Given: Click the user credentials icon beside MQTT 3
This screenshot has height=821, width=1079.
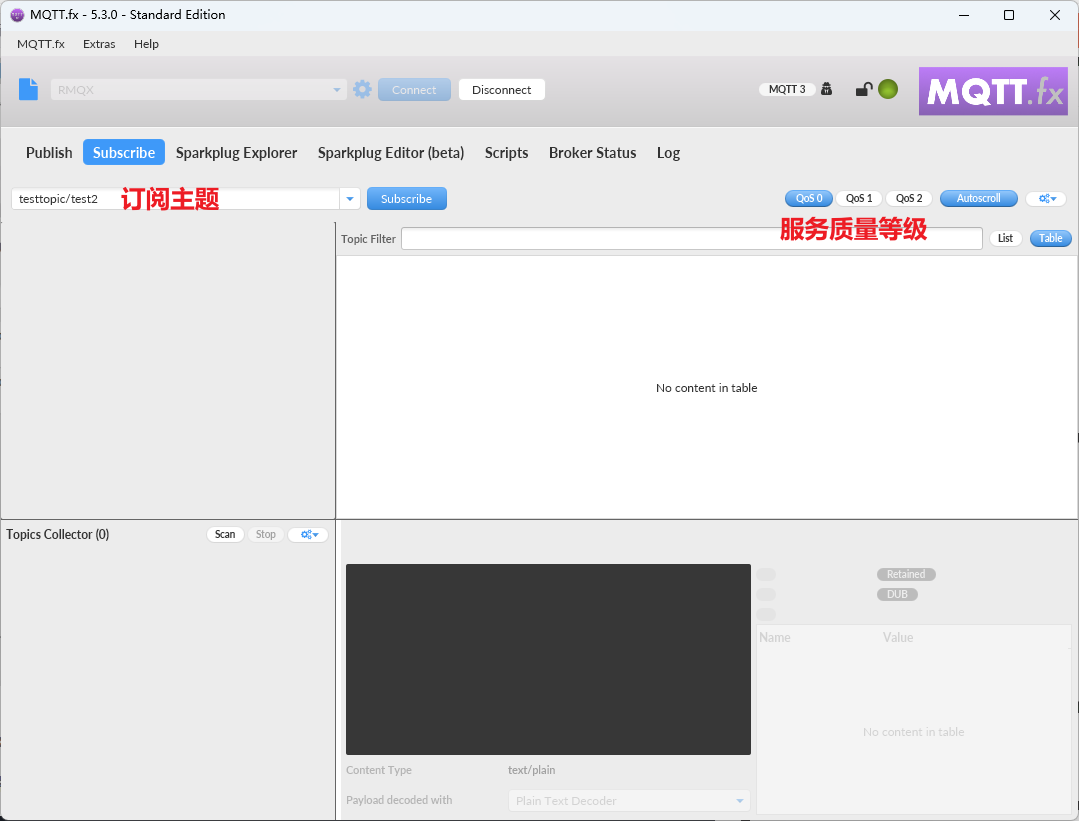Looking at the screenshot, I should point(826,89).
